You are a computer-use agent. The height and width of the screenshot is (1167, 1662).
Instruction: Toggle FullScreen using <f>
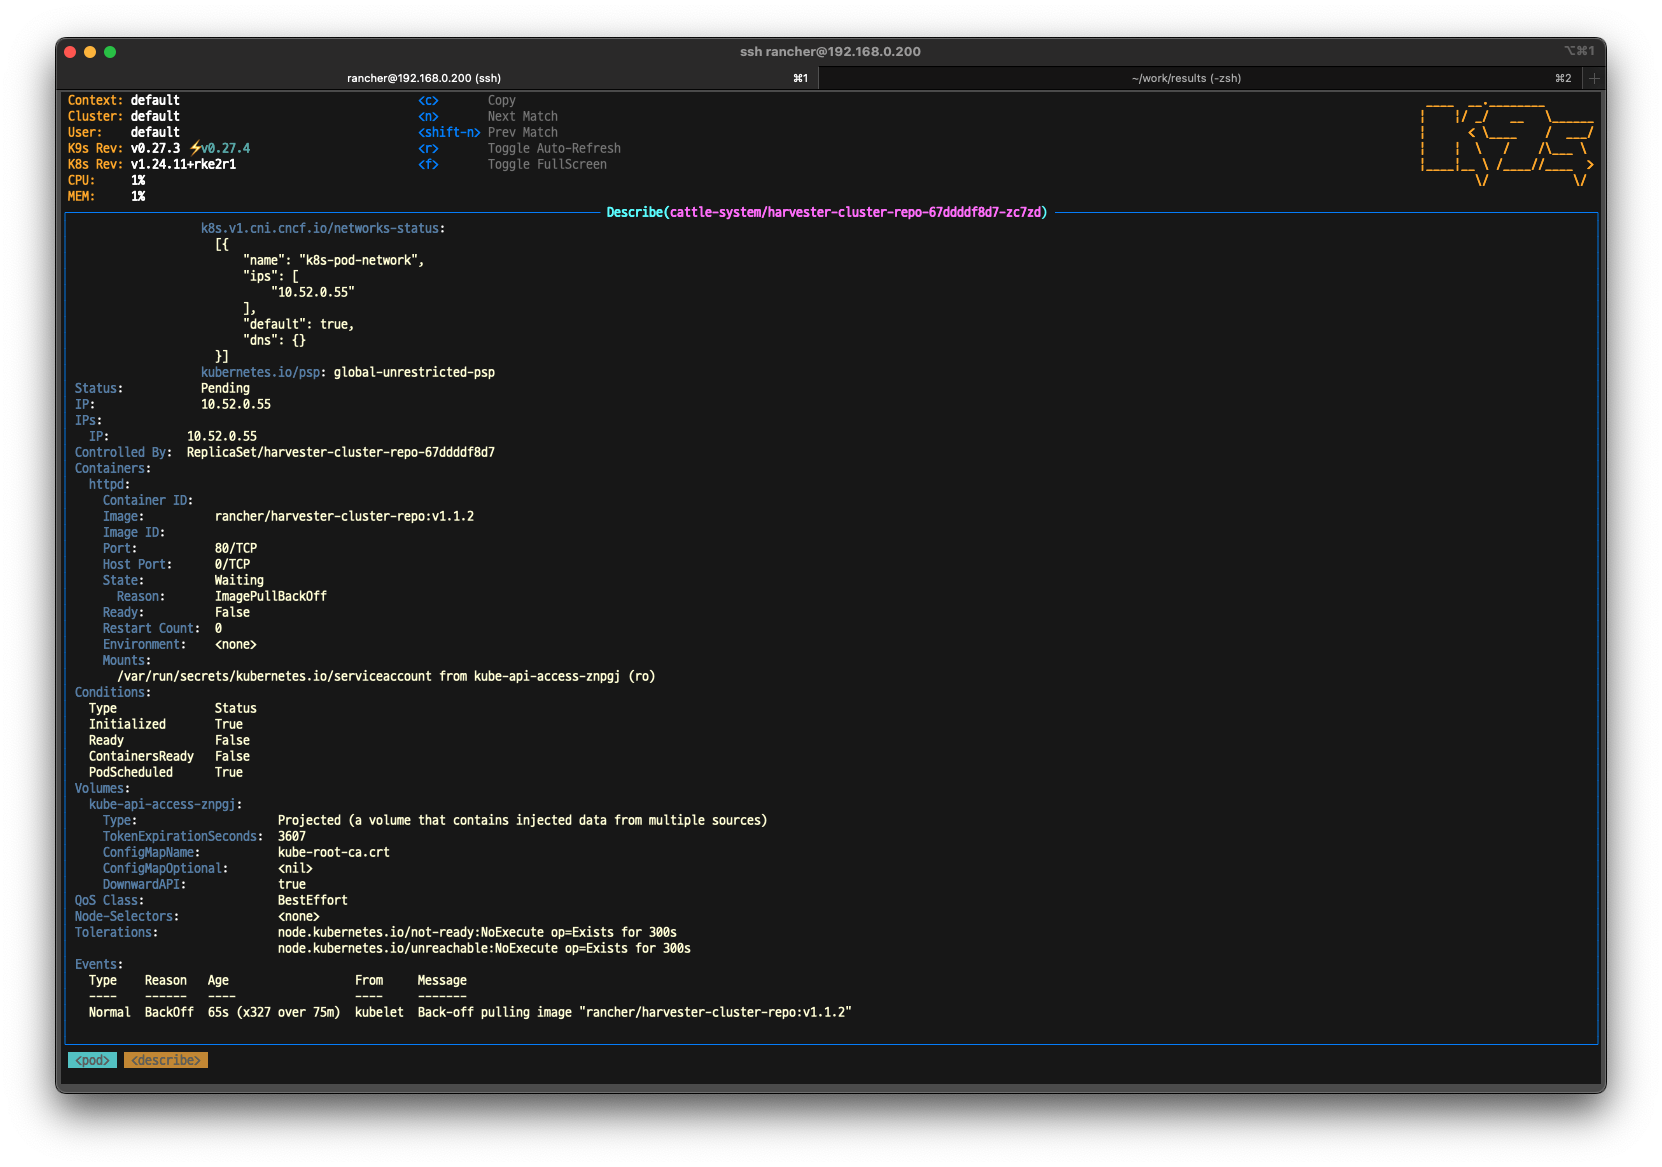pos(429,164)
